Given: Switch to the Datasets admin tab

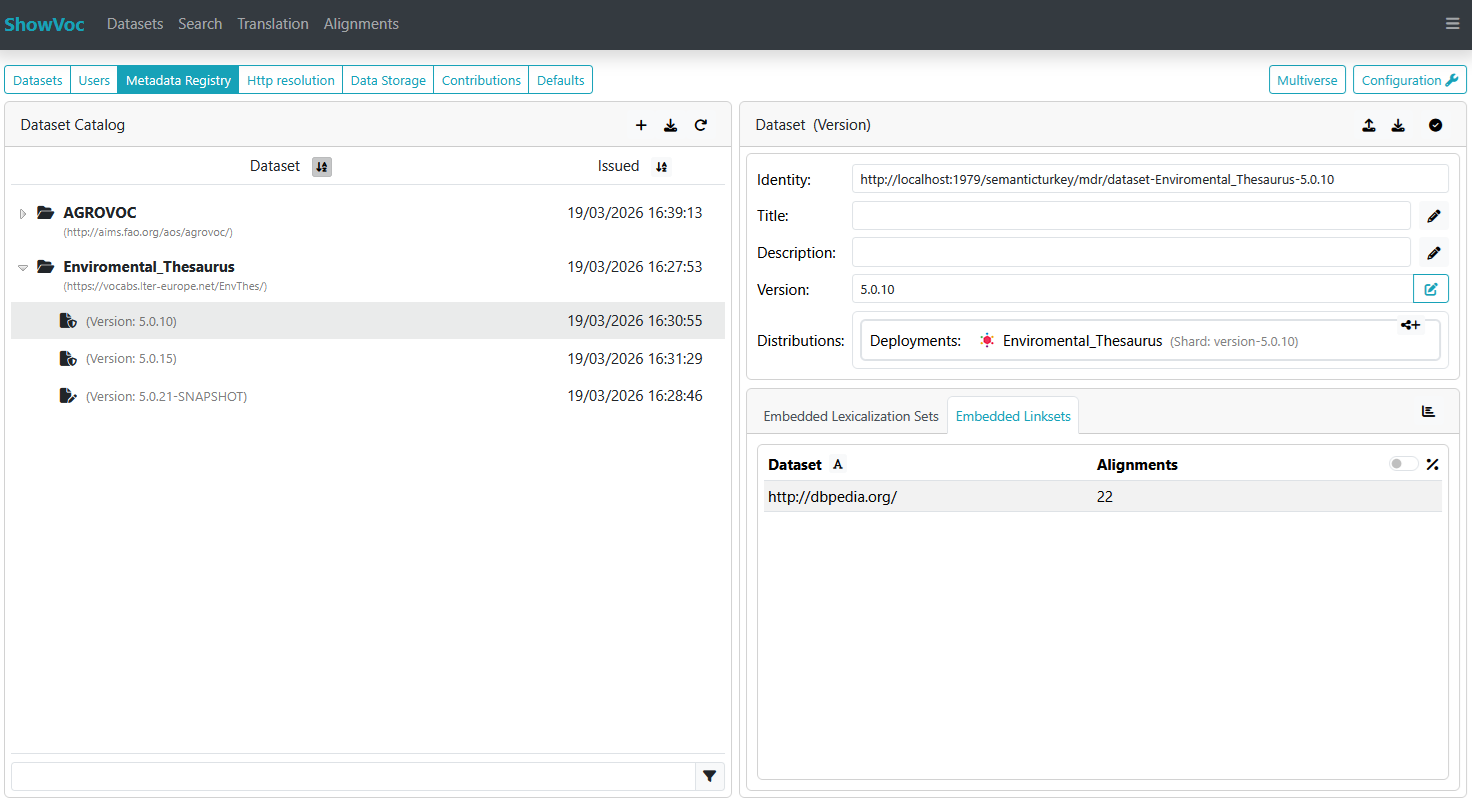Looking at the screenshot, I should pos(37,80).
